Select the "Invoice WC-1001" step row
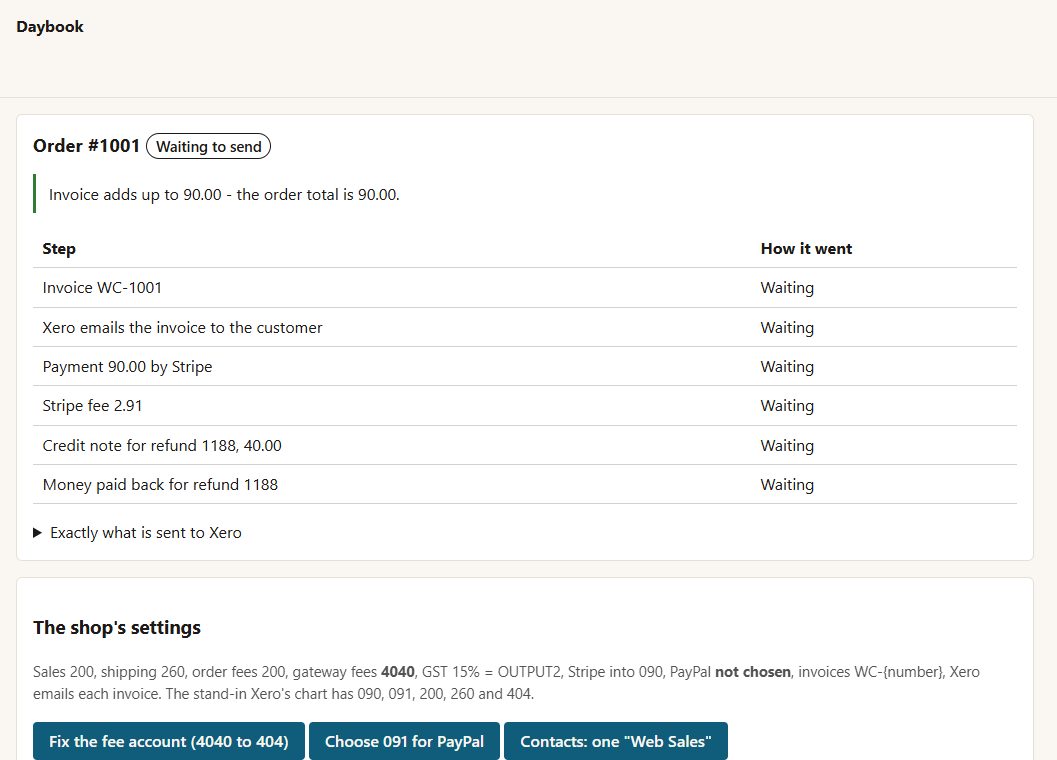1057x760 pixels. [x=524, y=288]
